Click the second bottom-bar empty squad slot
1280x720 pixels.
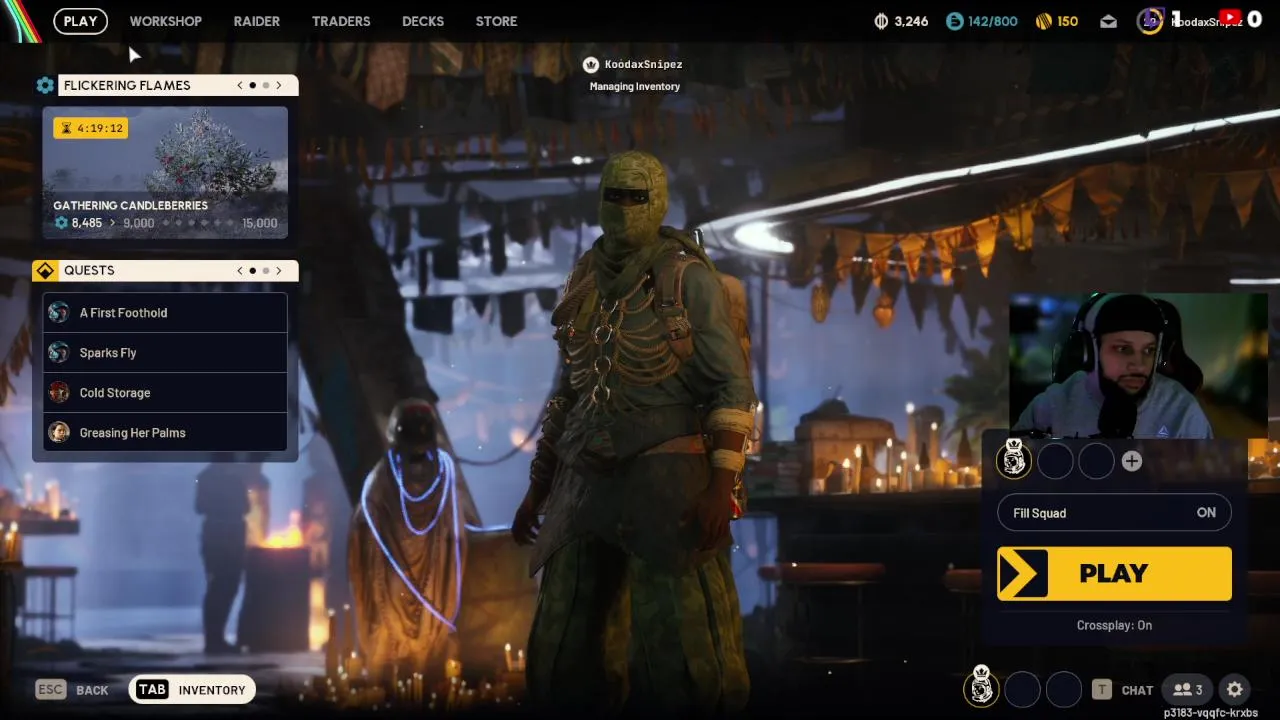tap(1022, 689)
